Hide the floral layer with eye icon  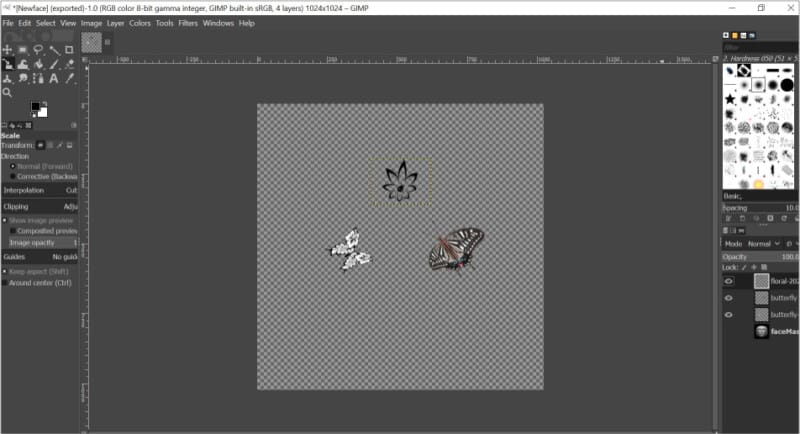tap(728, 282)
